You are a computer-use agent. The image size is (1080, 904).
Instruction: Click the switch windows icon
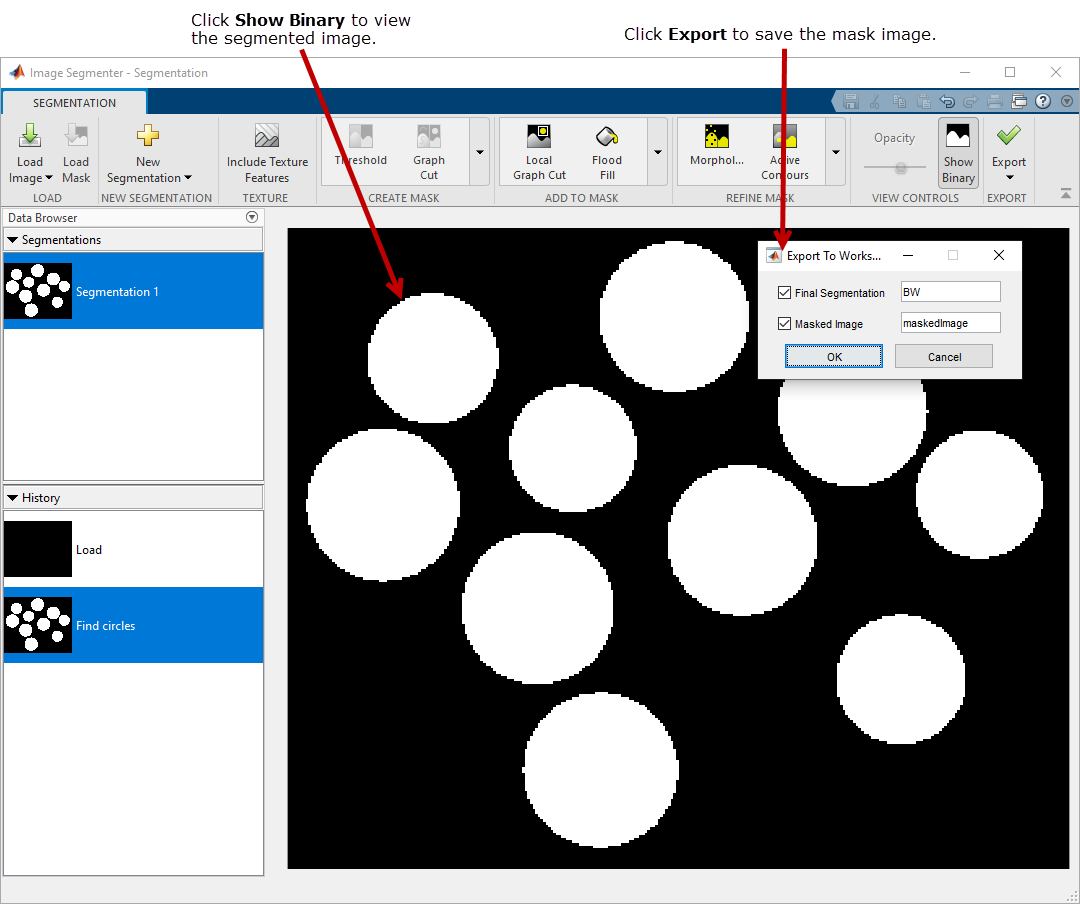(1019, 101)
